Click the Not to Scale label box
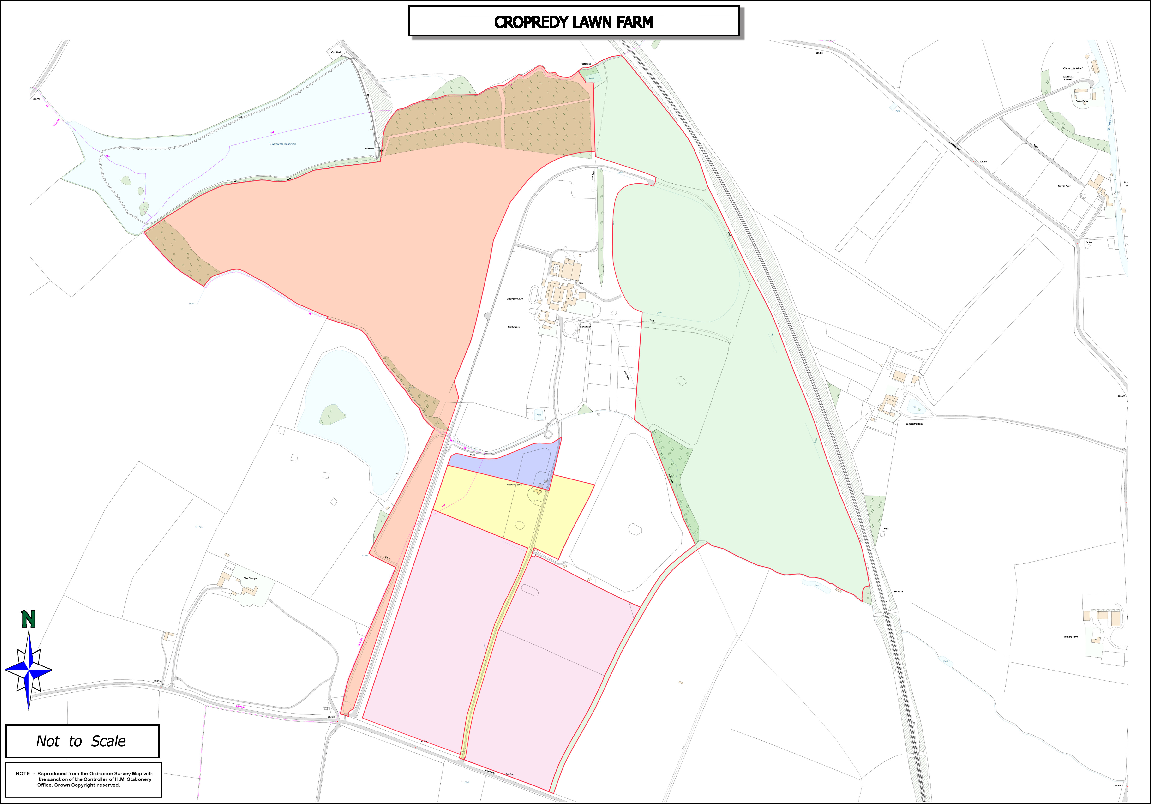Image resolution: width=1151 pixels, height=805 pixels. [x=82, y=742]
